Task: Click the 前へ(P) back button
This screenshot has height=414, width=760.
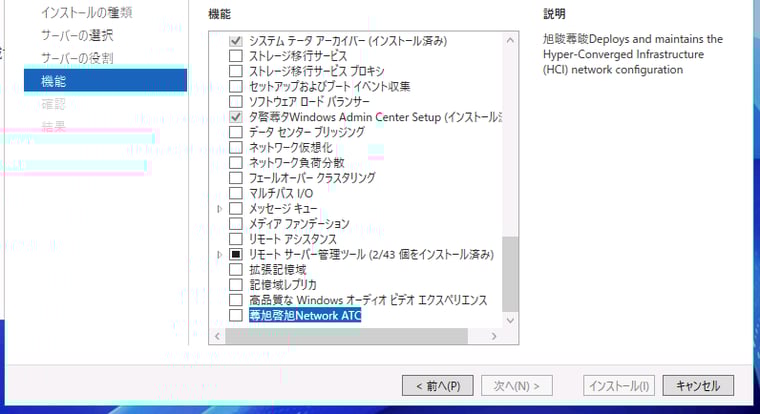Action: (x=438, y=386)
